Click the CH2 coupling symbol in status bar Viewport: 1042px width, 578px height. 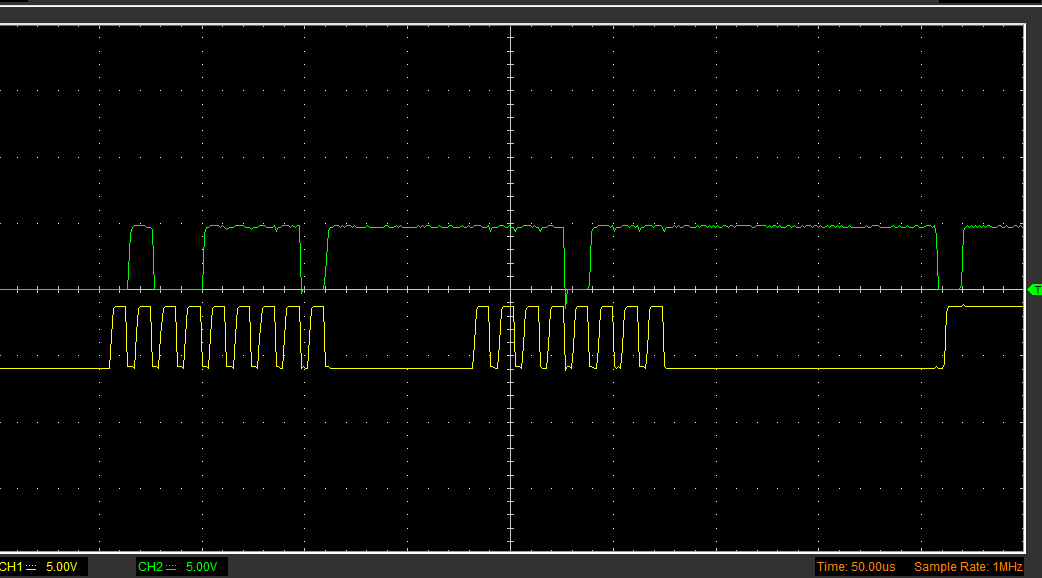pos(171,567)
